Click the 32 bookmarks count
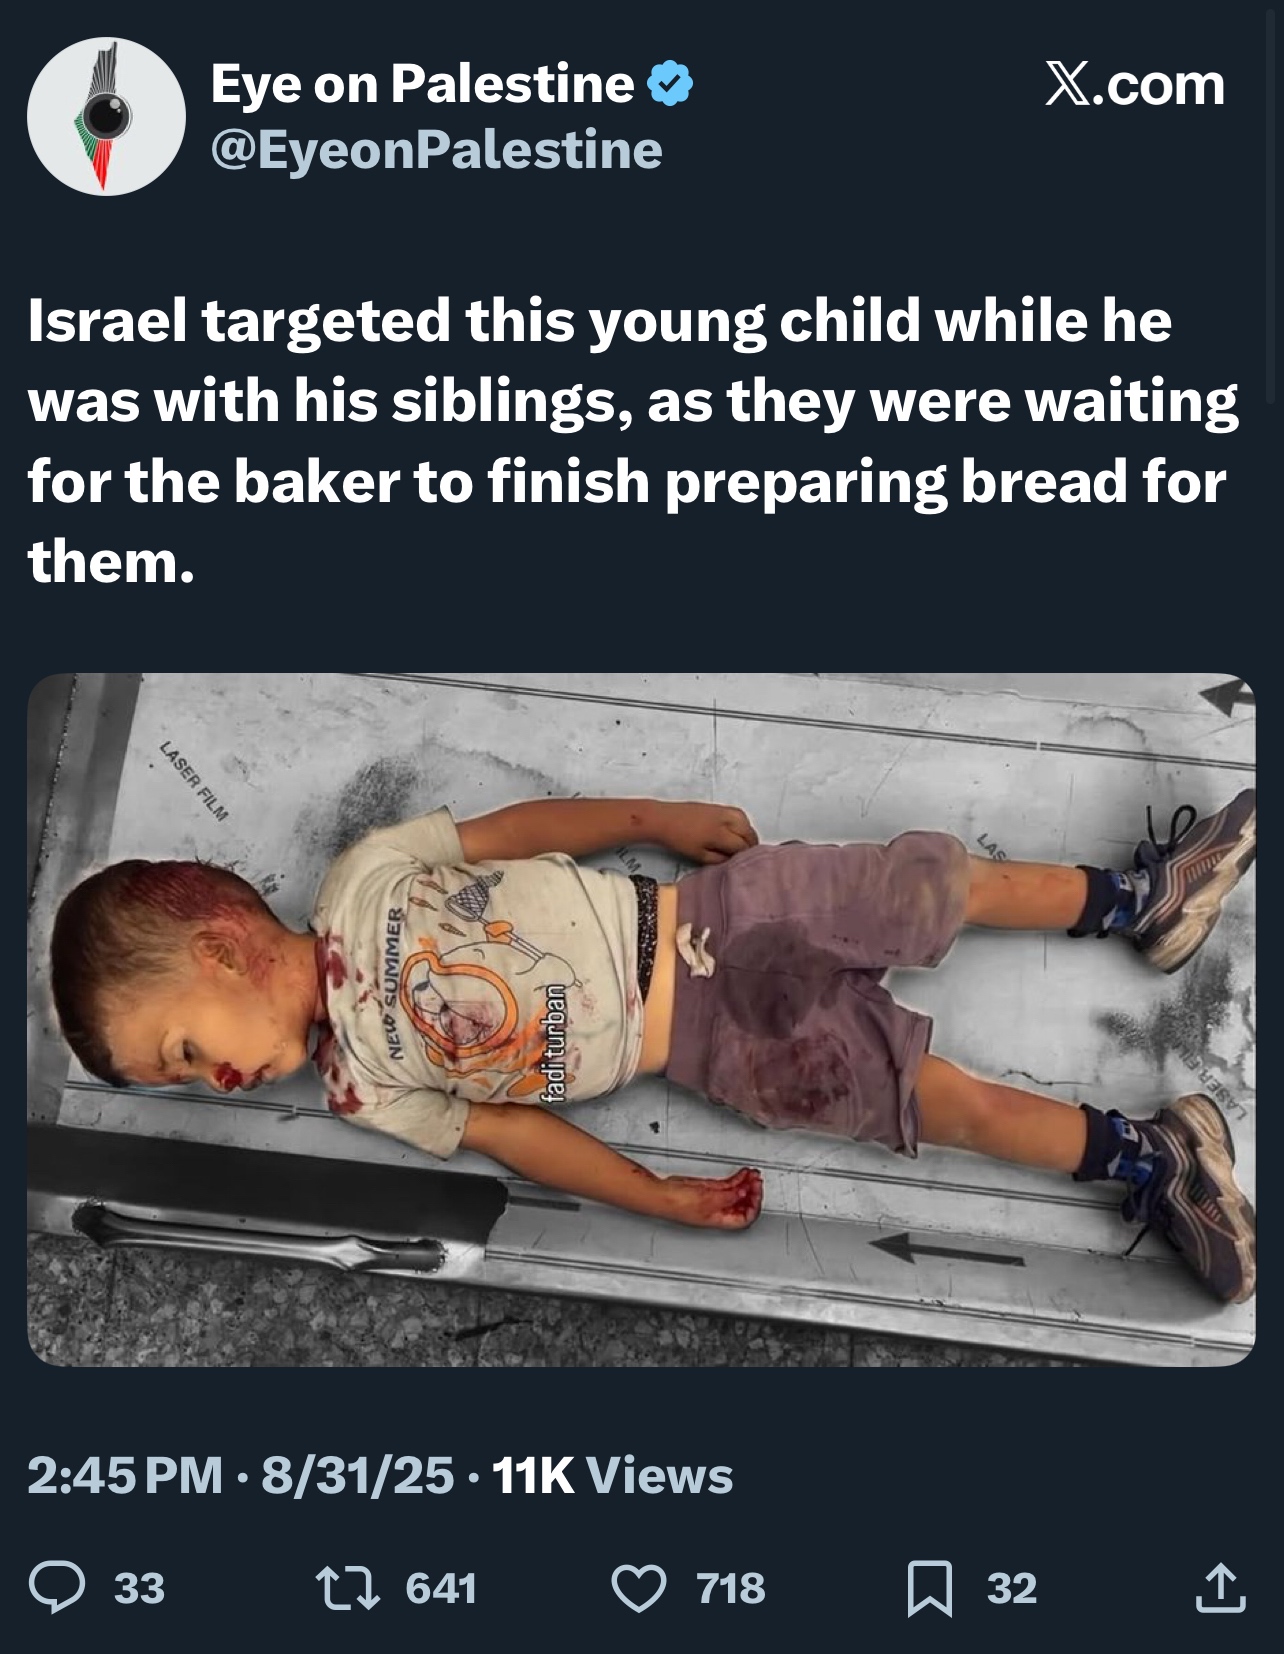The width and height of the screenshot is (1284, 1654). click(x=1012, y=1588)
